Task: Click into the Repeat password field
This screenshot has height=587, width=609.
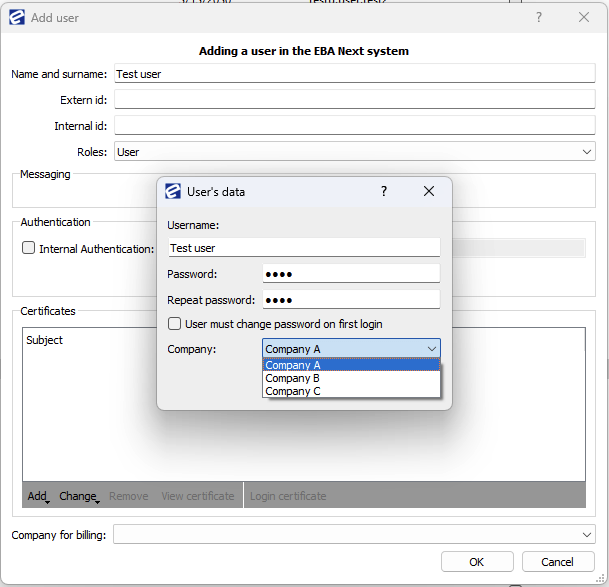Action: (x=350, y=300)
